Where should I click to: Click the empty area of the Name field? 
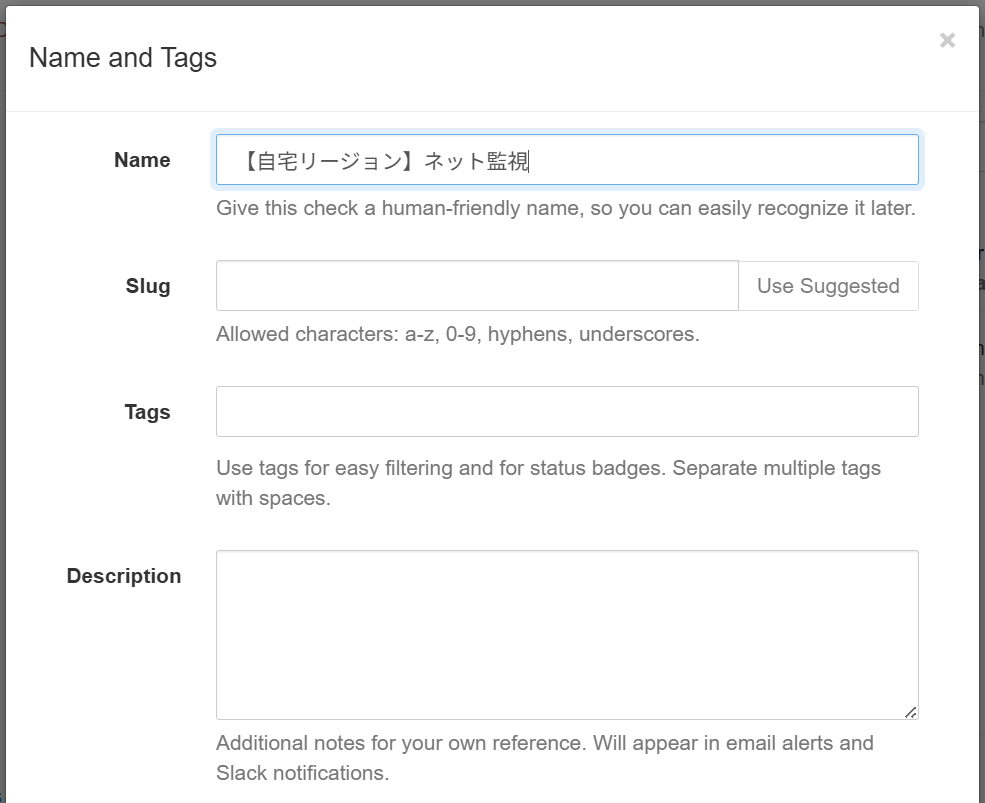pos(722,160)
